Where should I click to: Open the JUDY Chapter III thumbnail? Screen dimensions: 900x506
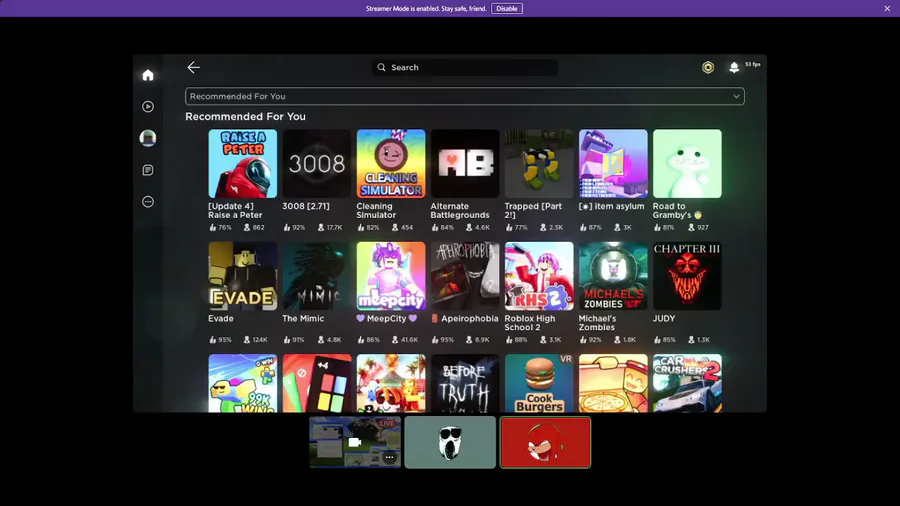pyautogui.click(x=687, y=276)
